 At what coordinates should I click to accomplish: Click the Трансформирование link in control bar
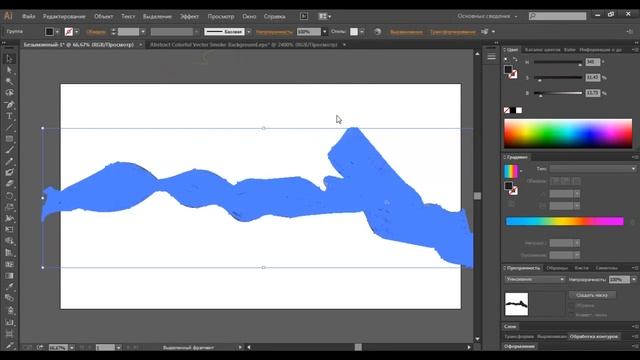tap(453, 32)
